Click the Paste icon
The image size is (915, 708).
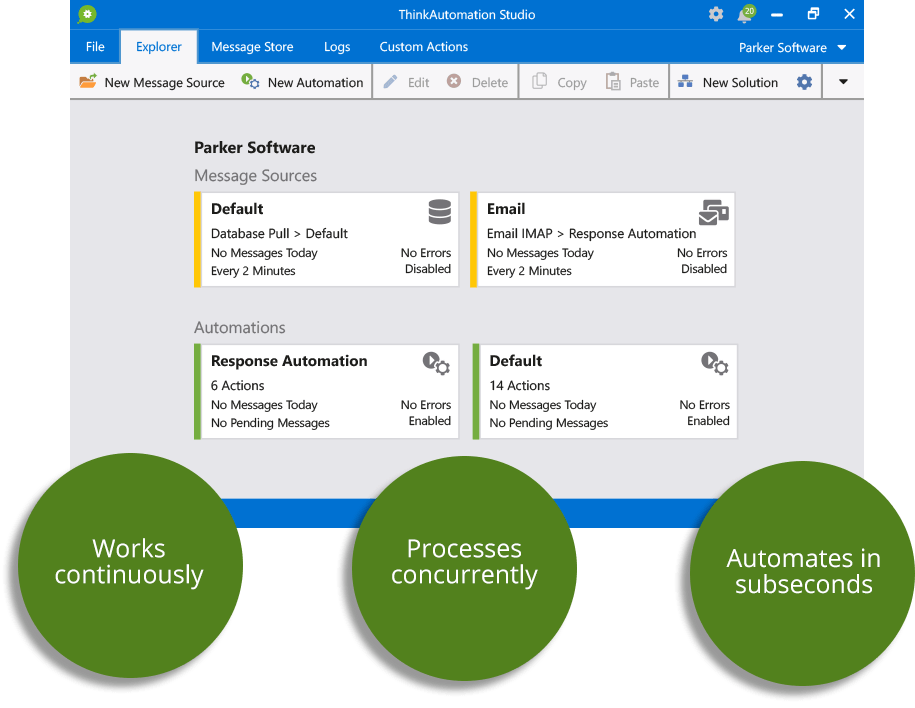632,82
